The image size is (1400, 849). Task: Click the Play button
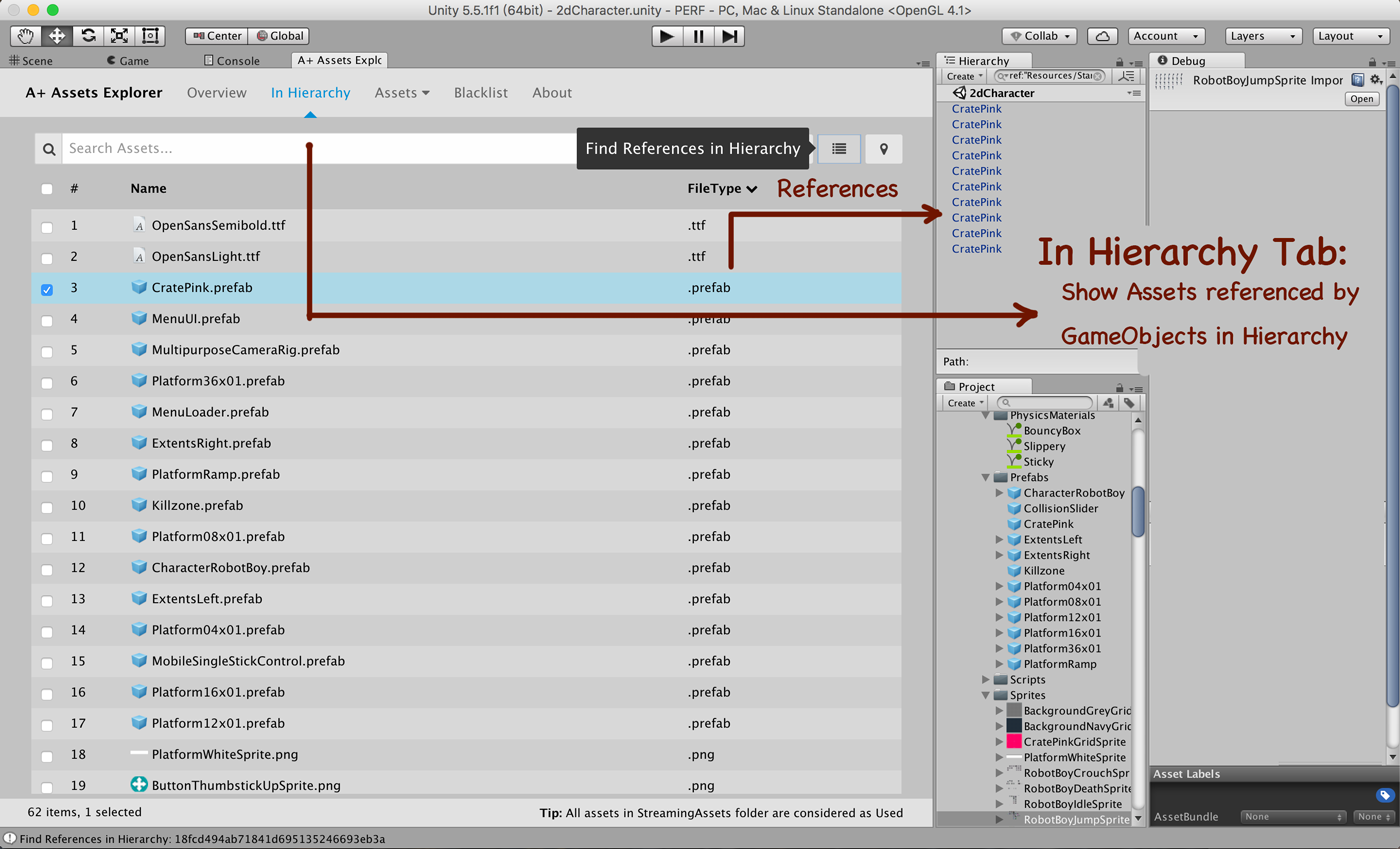pos(666,36)
